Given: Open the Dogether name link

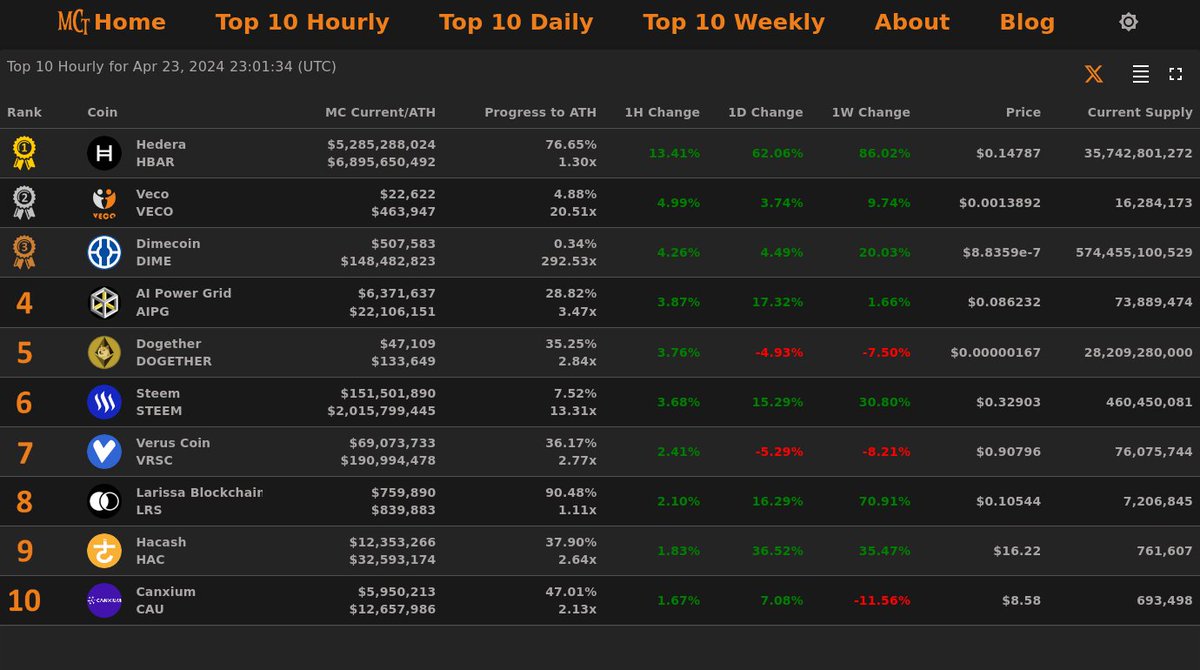Looking at the screenshot, I should click(x=169, y=343).
